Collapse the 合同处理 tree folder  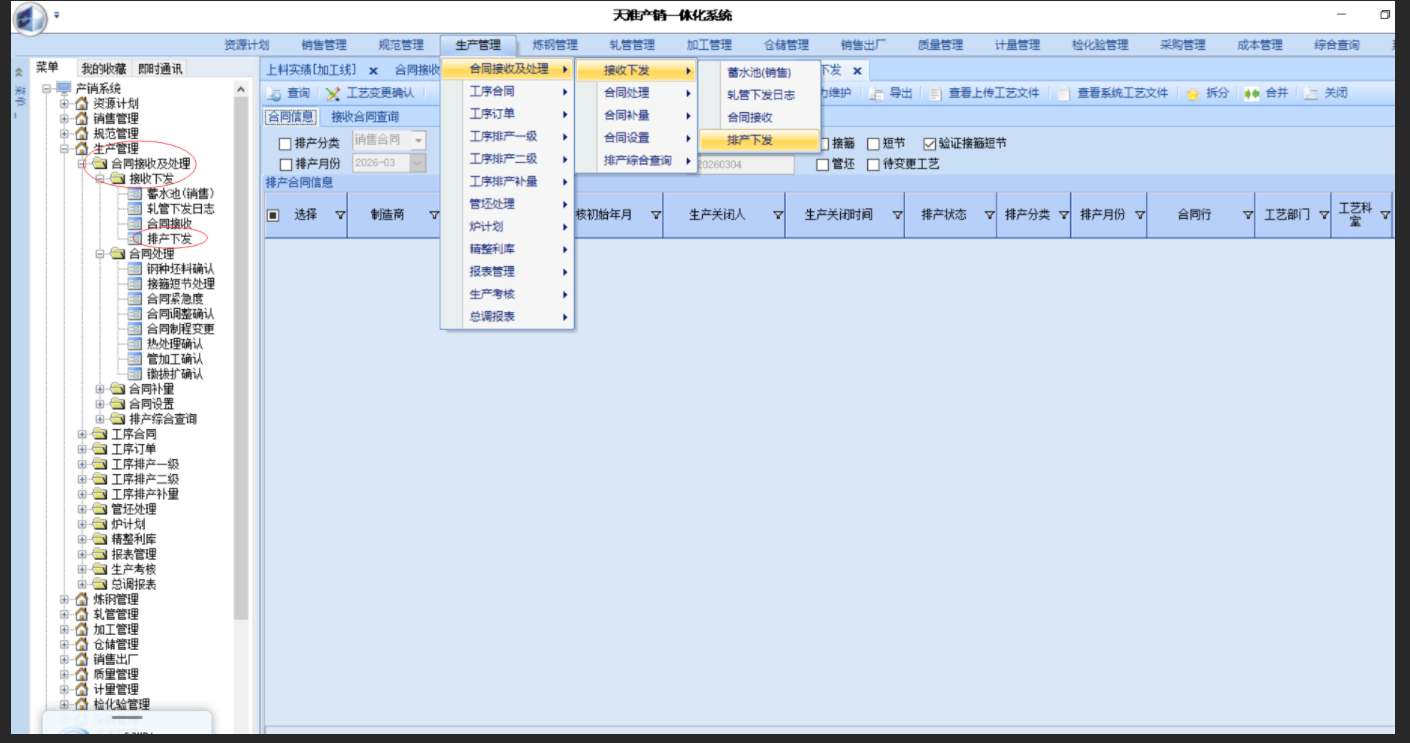(x=100, y=254)
